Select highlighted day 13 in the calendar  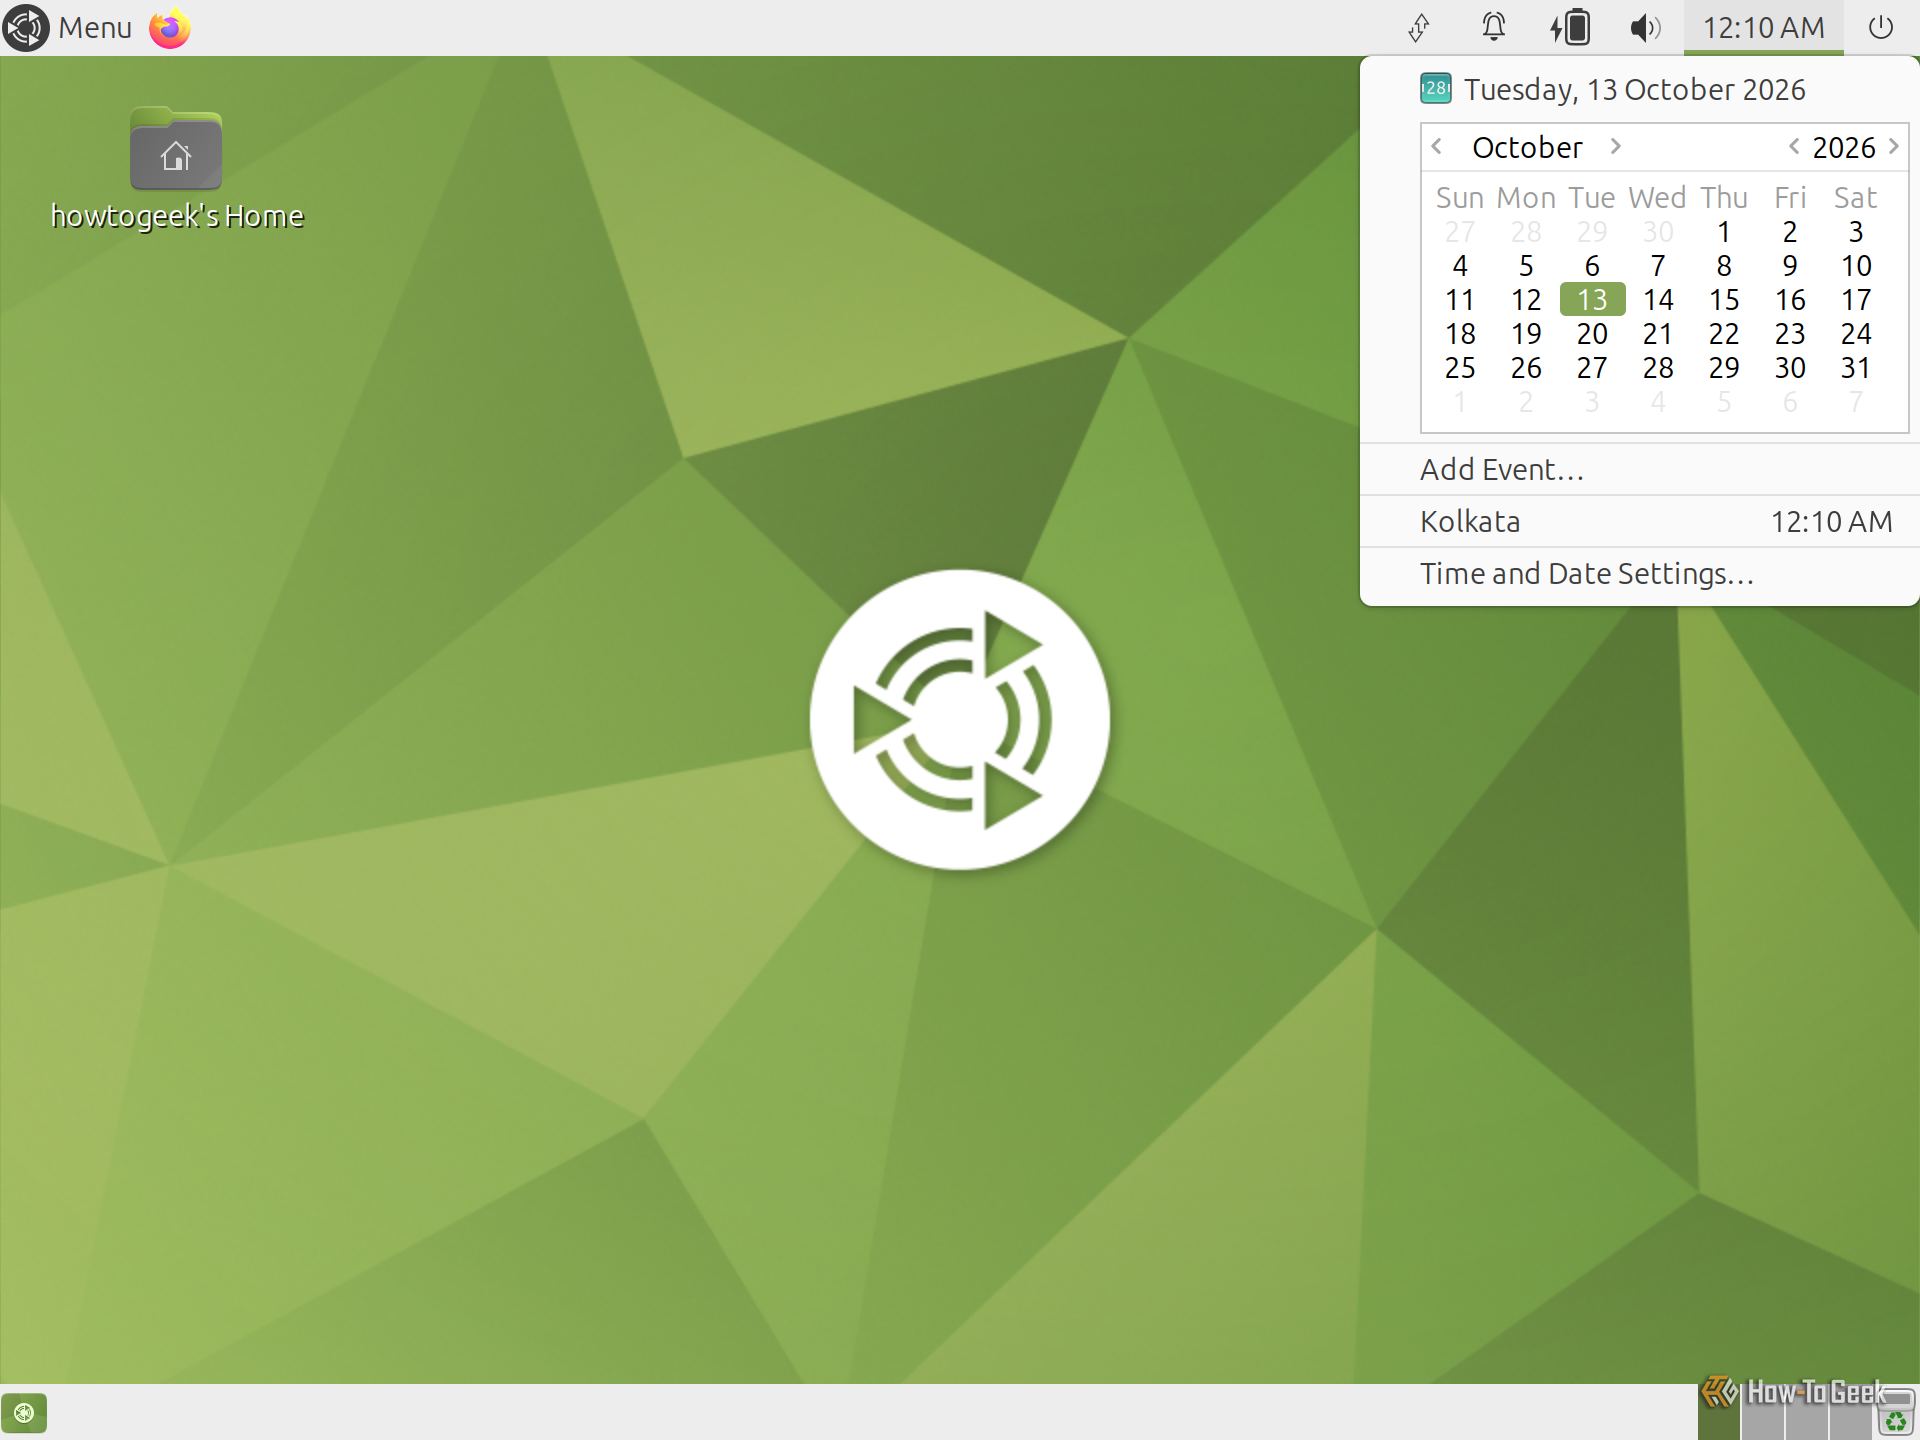1592,299
